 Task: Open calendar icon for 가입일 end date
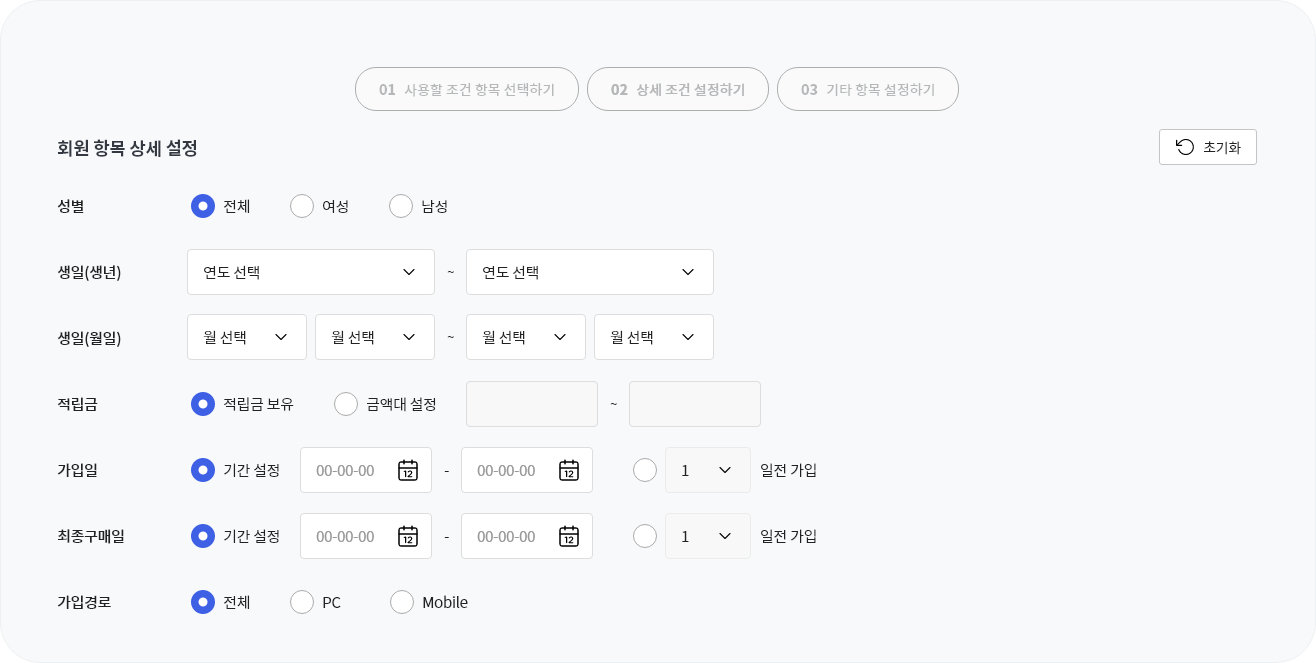point(568,470)
